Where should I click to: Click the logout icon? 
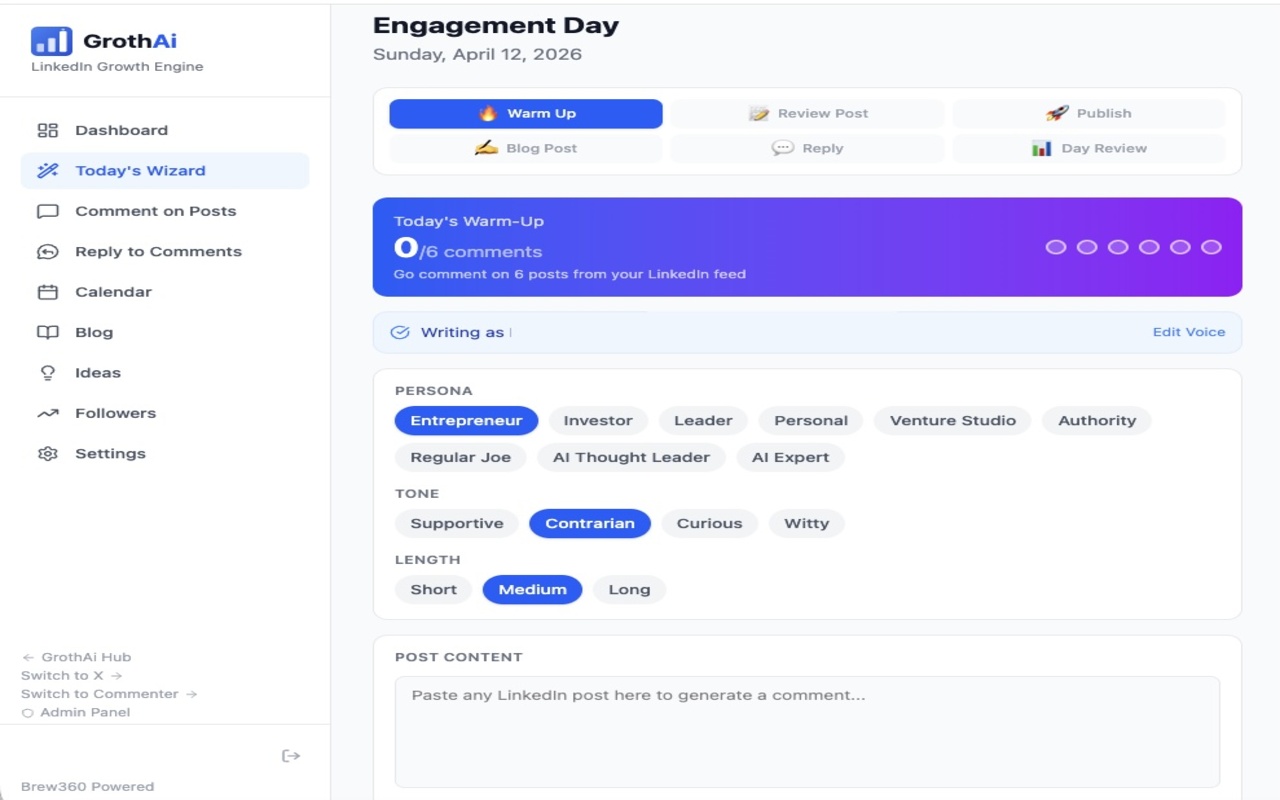point(291,755)
